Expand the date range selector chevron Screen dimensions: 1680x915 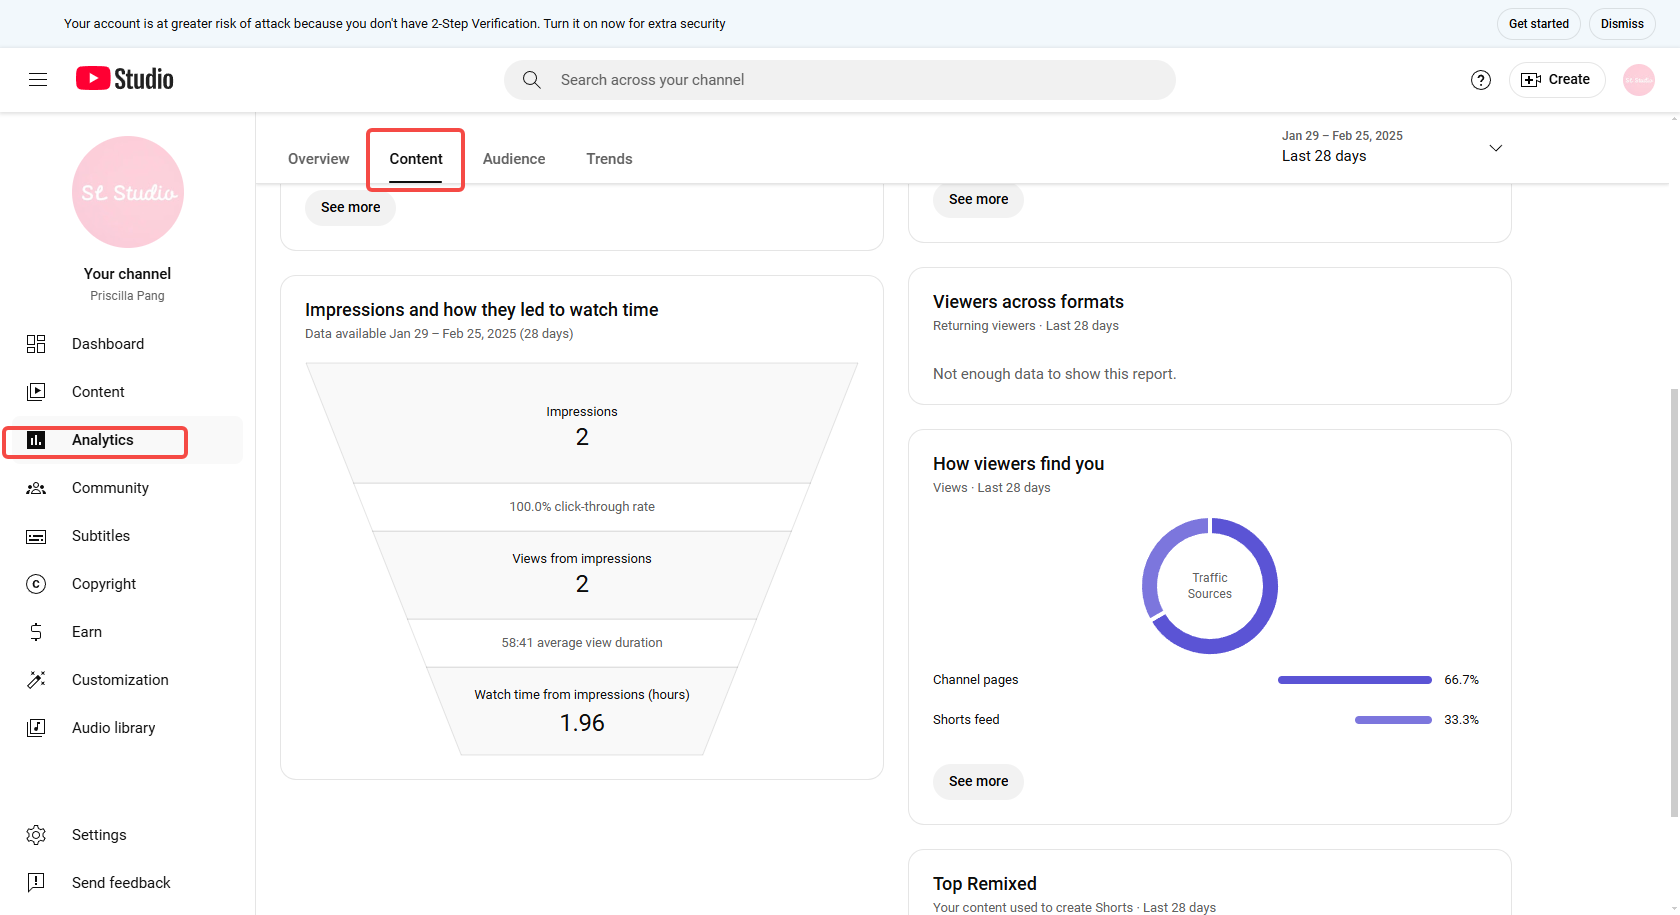1495,147
